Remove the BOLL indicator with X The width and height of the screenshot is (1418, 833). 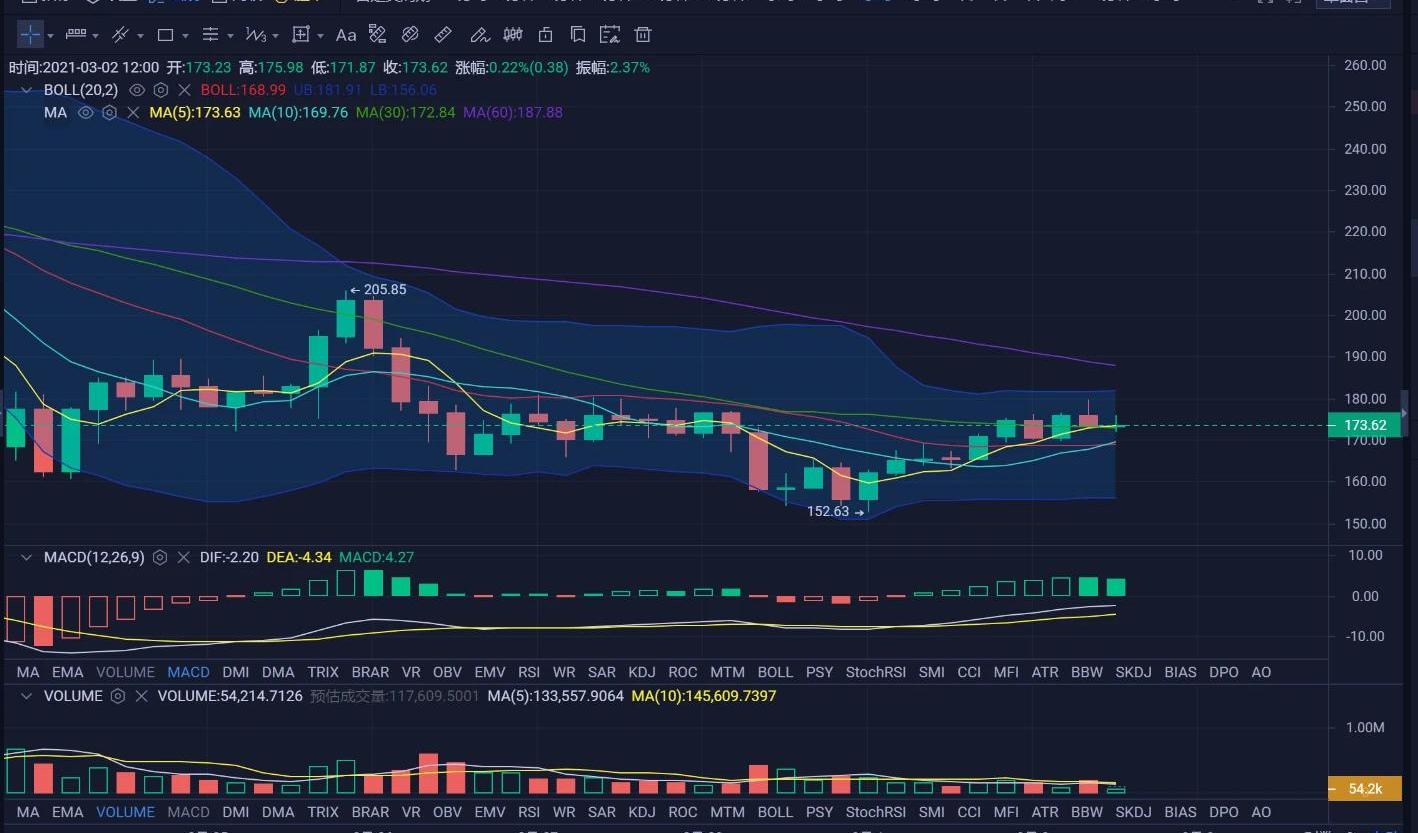(184, 90)
